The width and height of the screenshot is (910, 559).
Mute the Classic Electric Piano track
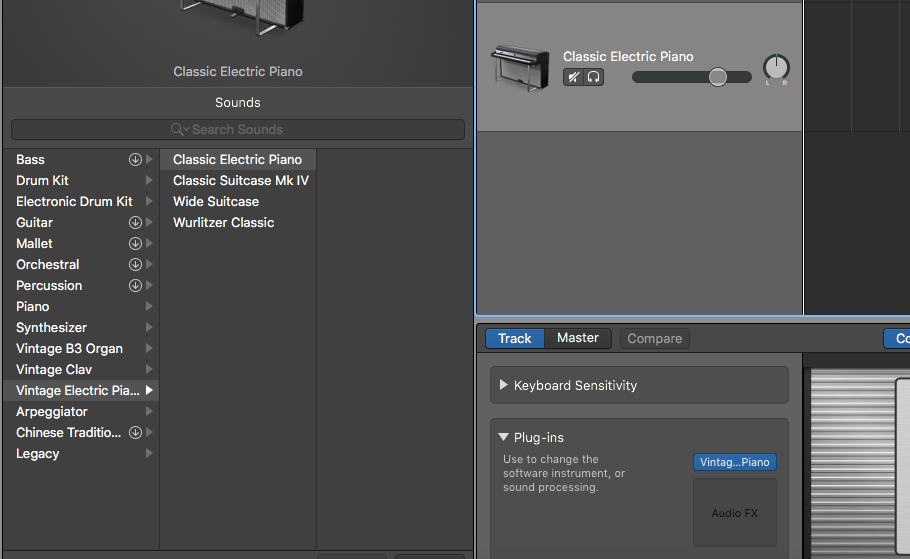[573, 77]
